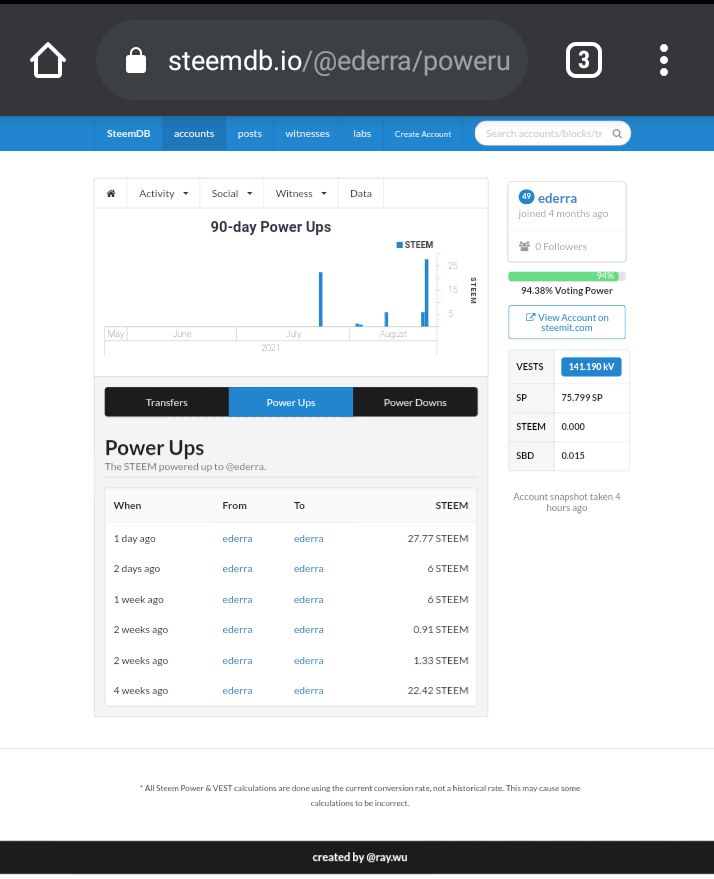Click the home icon in account menu

click(x=111, y=193)
